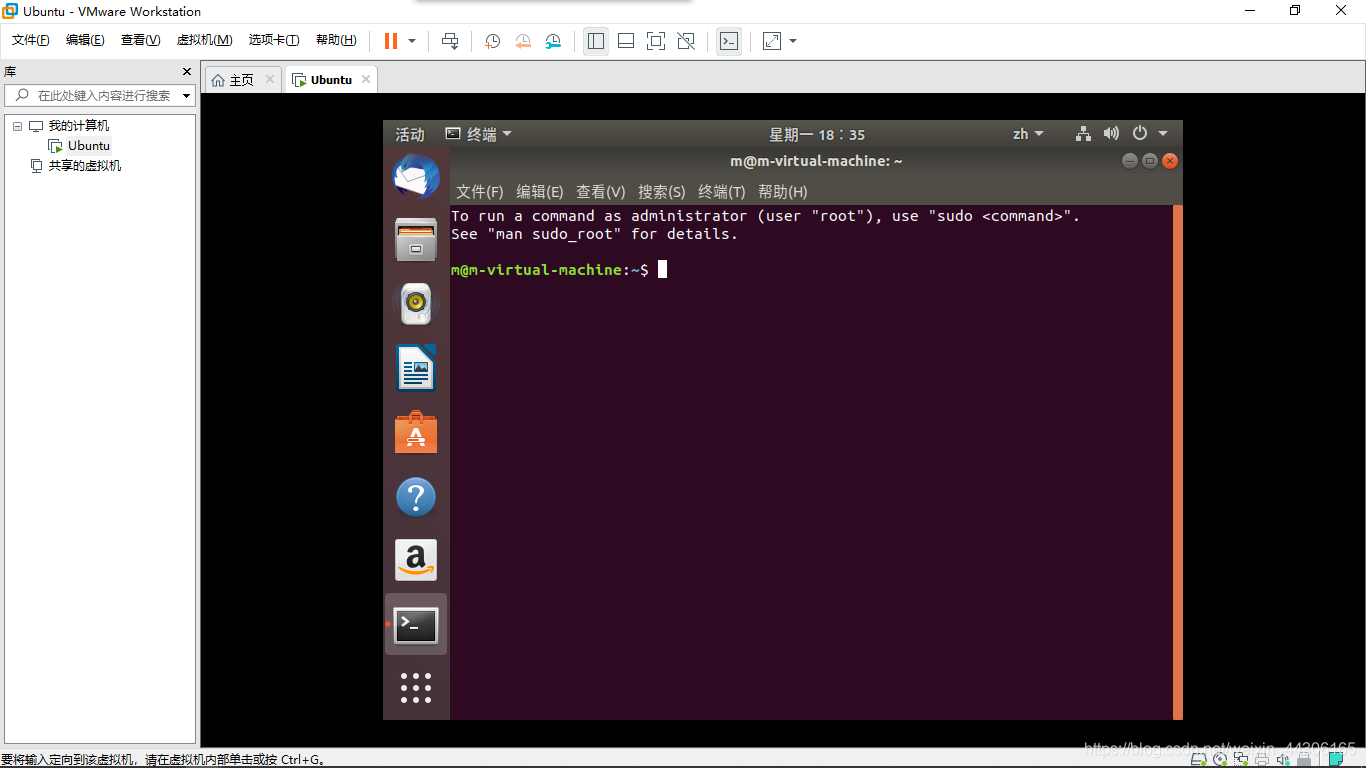Click the CD/DVD drive status icon
The width and height of the screenshot is (1366, 768).
click(1220, 759)
